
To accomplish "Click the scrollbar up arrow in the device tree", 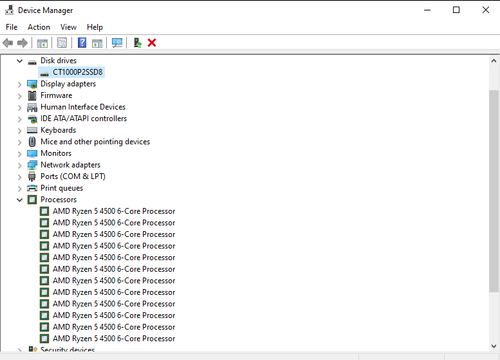I will 494,61.
